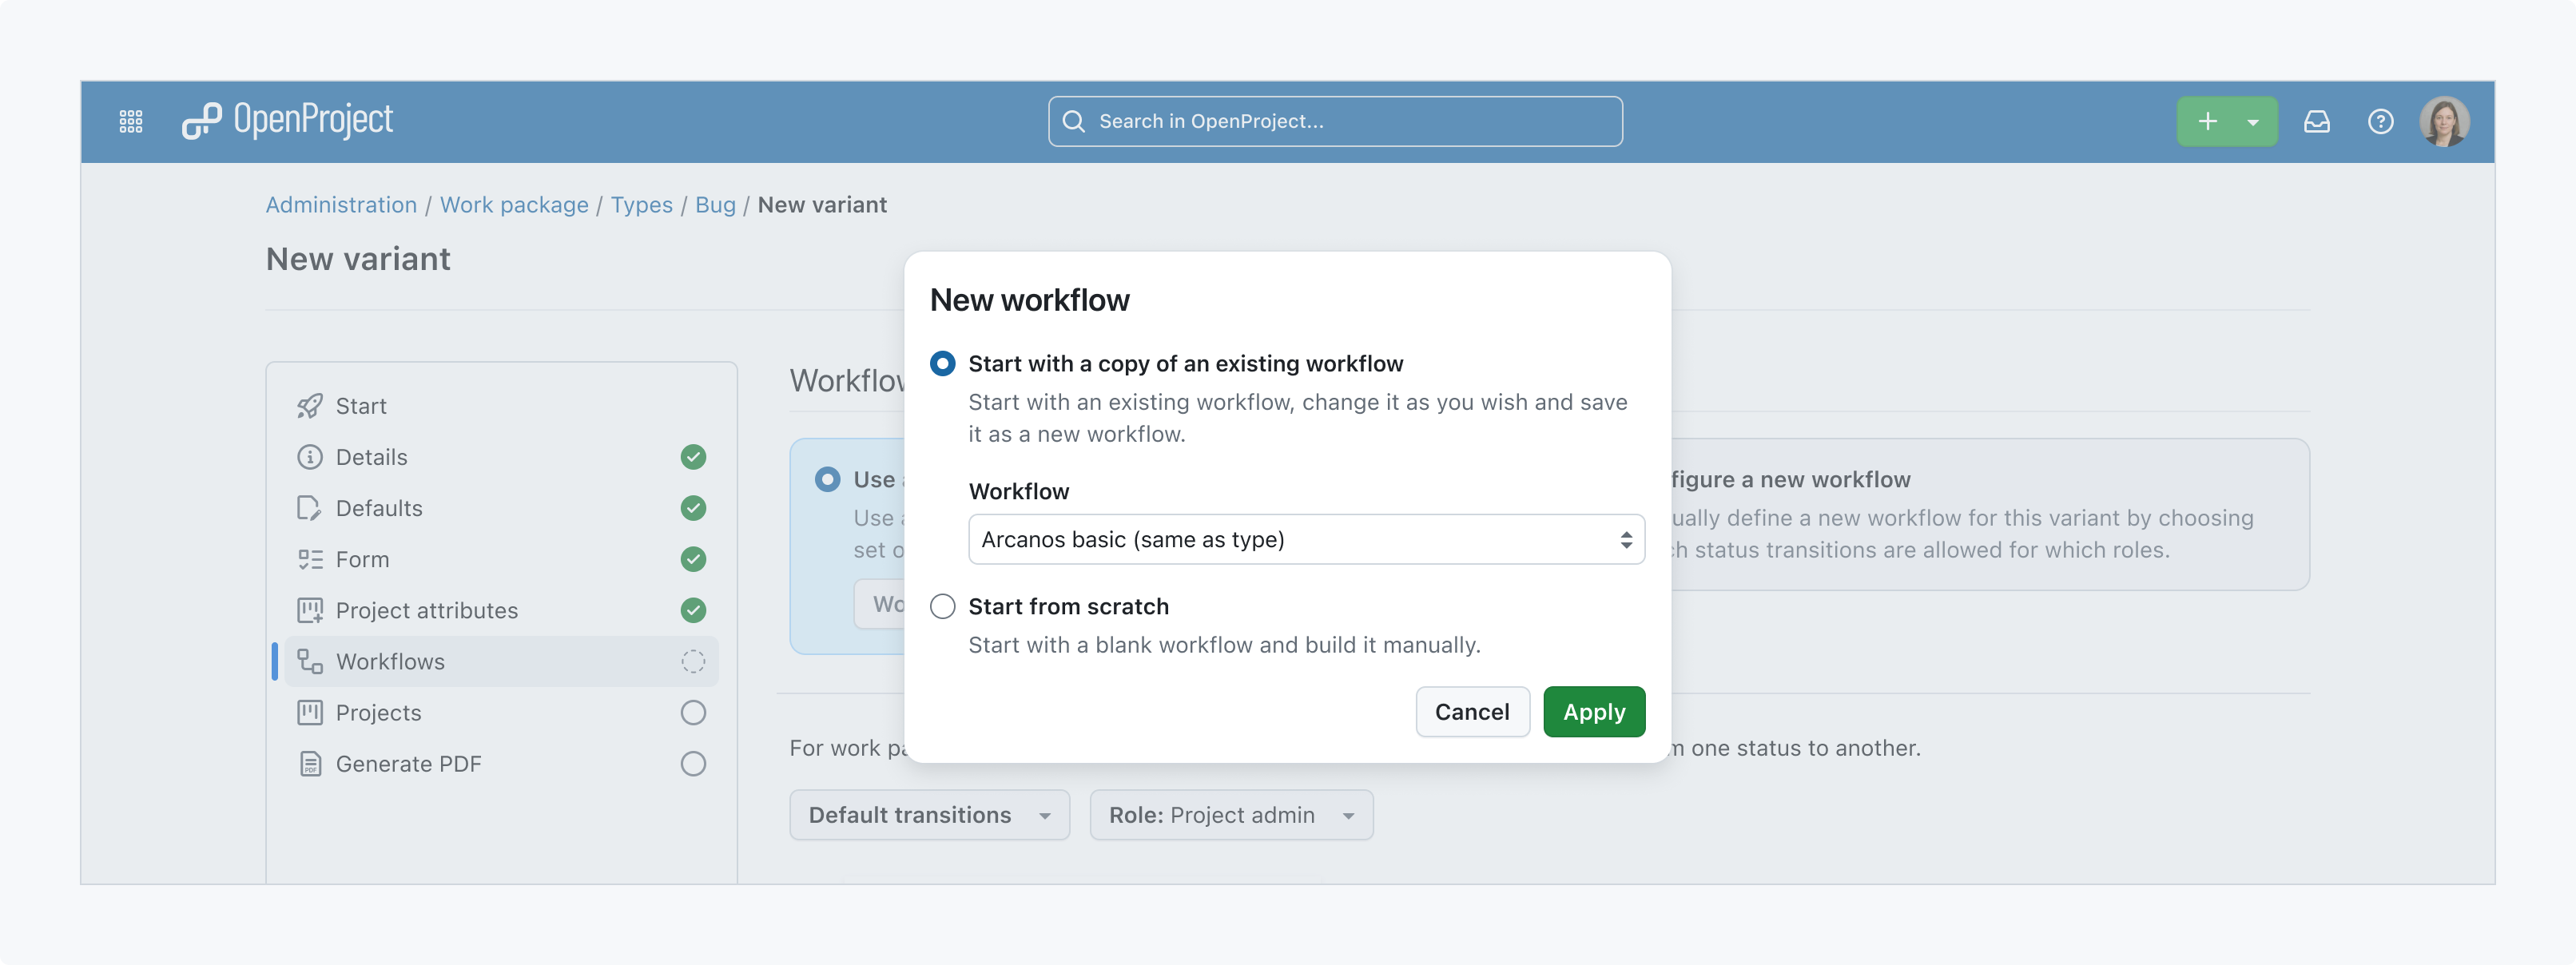Open the Workflow select dropdown
Screen dimensions: 2576x965
[x=1306, y=540]
